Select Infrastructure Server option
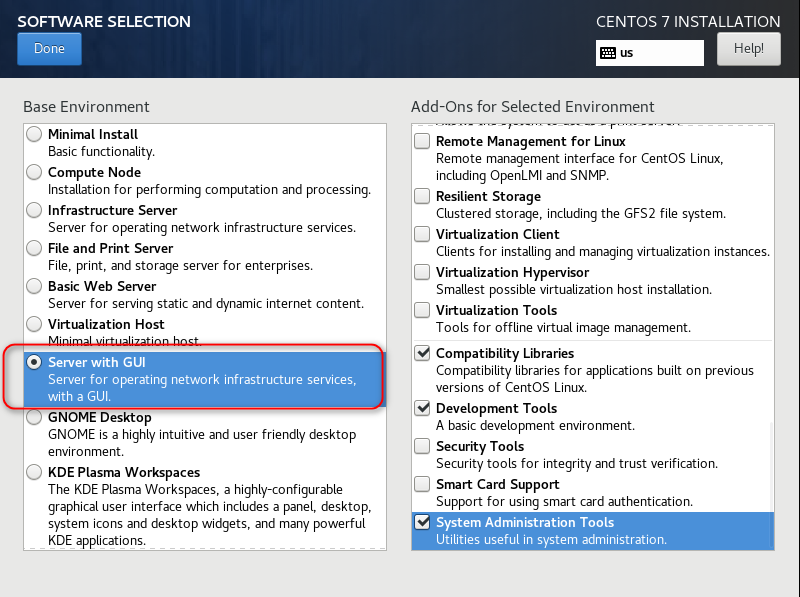This screenshot has height=597, width=800. pos(35,211)
